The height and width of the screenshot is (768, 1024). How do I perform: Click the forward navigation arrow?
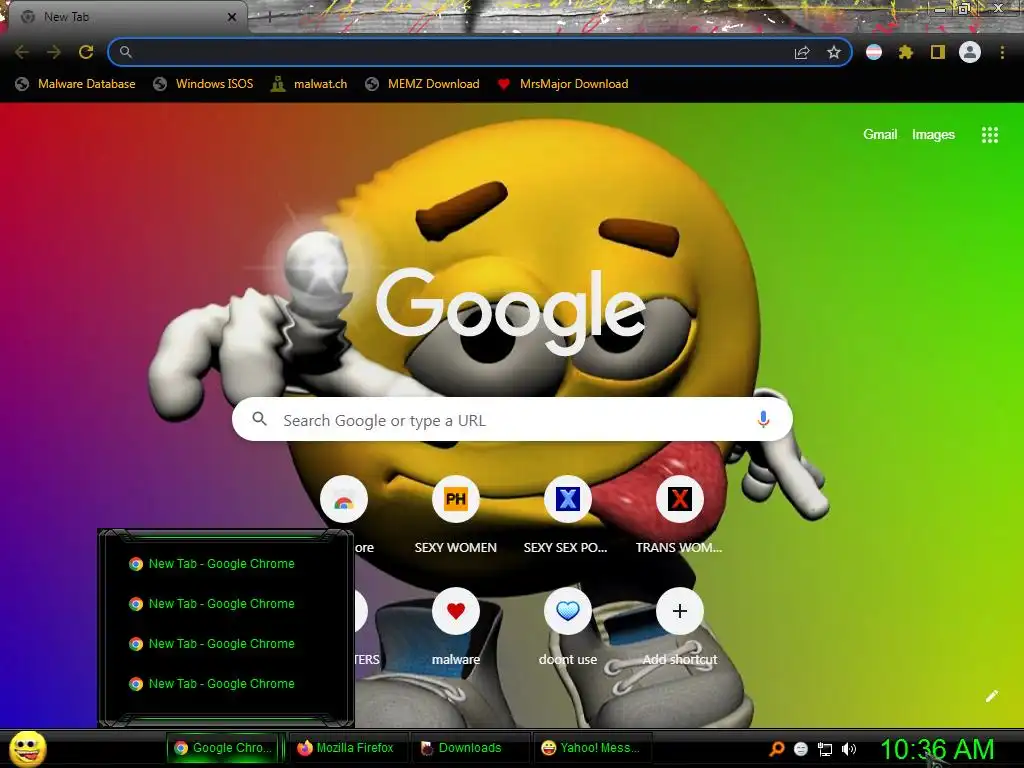click(54, 52)
